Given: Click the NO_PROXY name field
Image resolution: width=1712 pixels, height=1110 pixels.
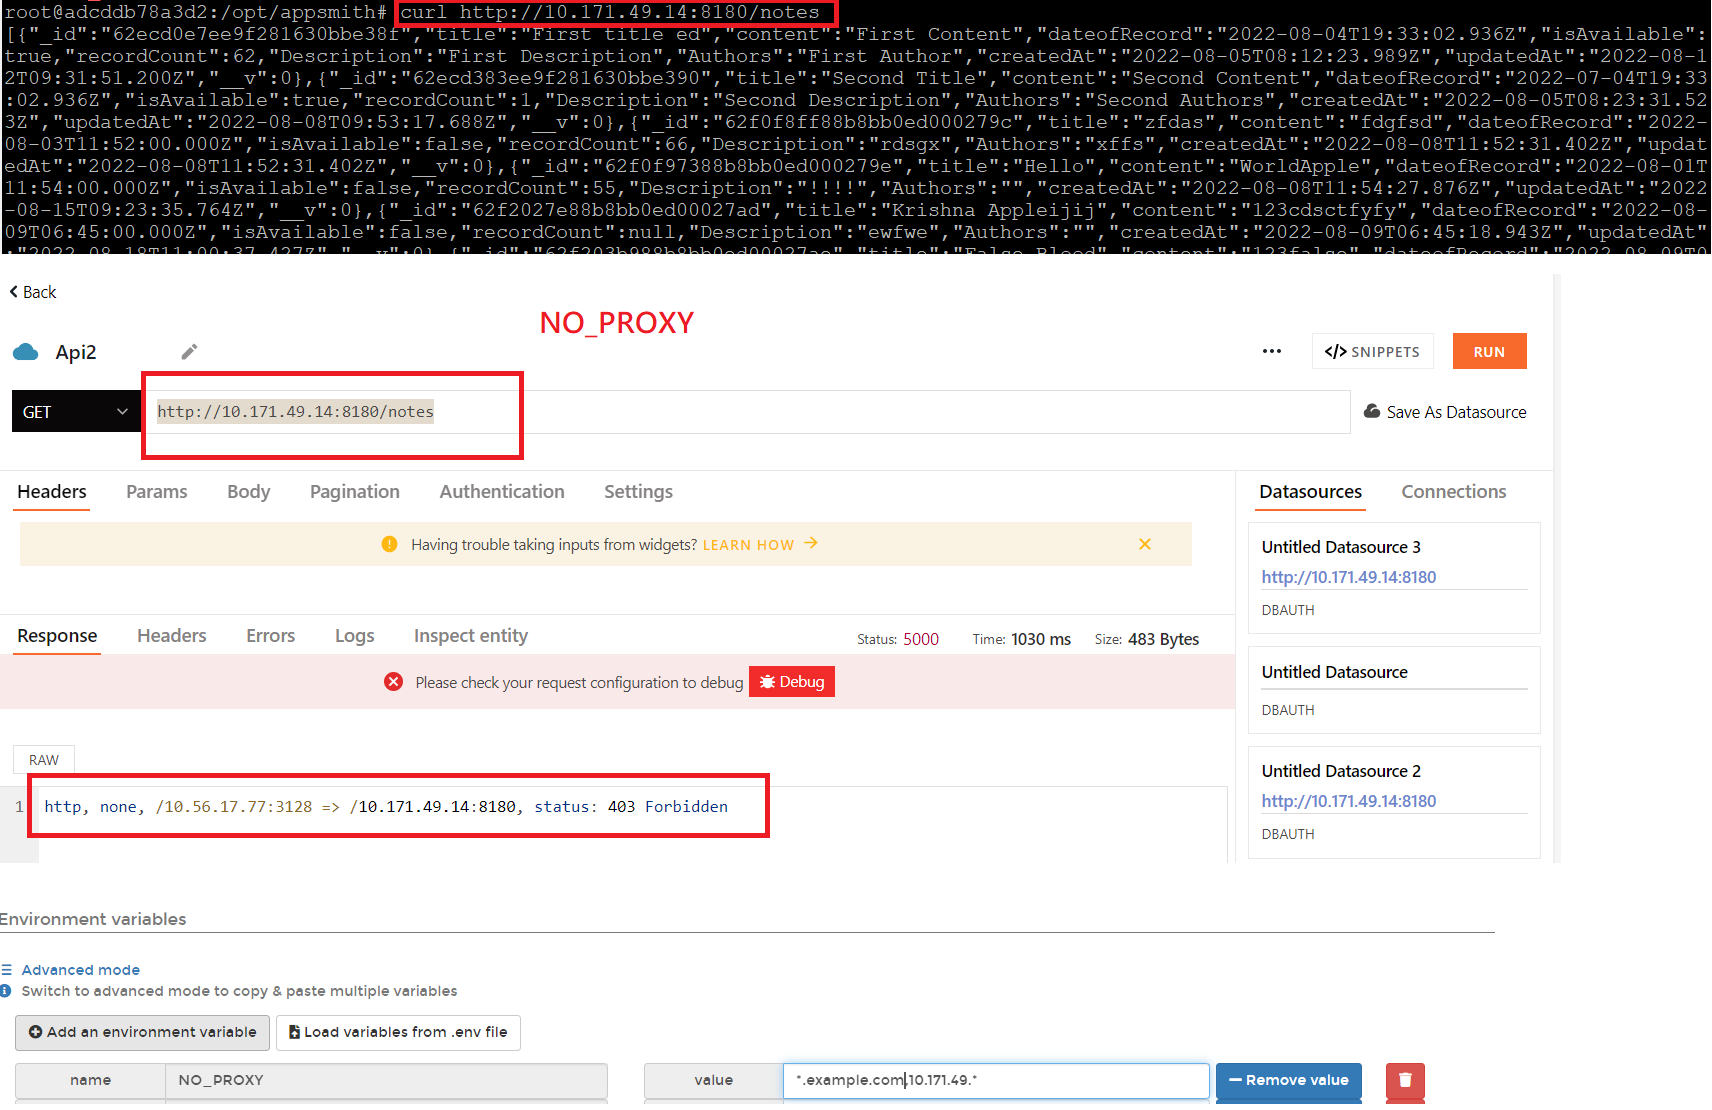Looking at the screenshot, I should click(386, 1080).
